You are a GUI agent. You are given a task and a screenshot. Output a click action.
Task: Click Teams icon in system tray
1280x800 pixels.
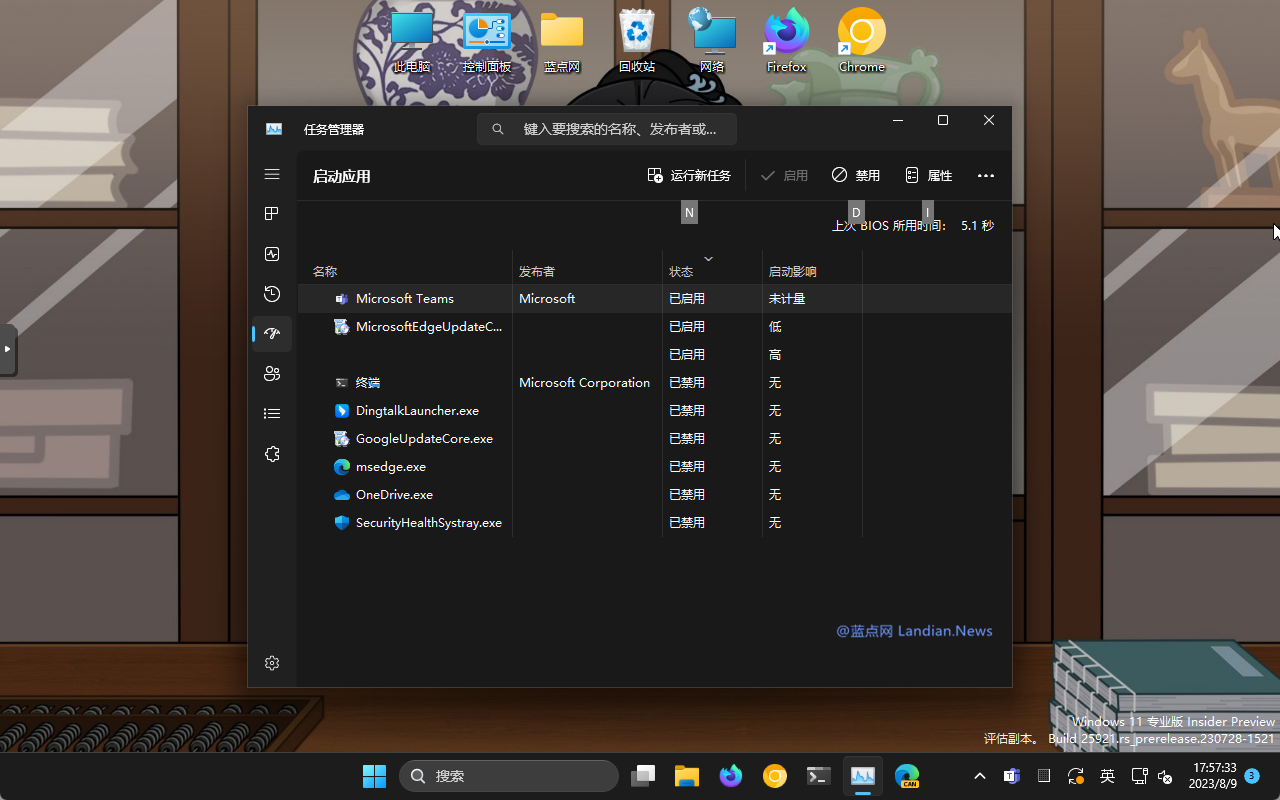point(1012,776)
